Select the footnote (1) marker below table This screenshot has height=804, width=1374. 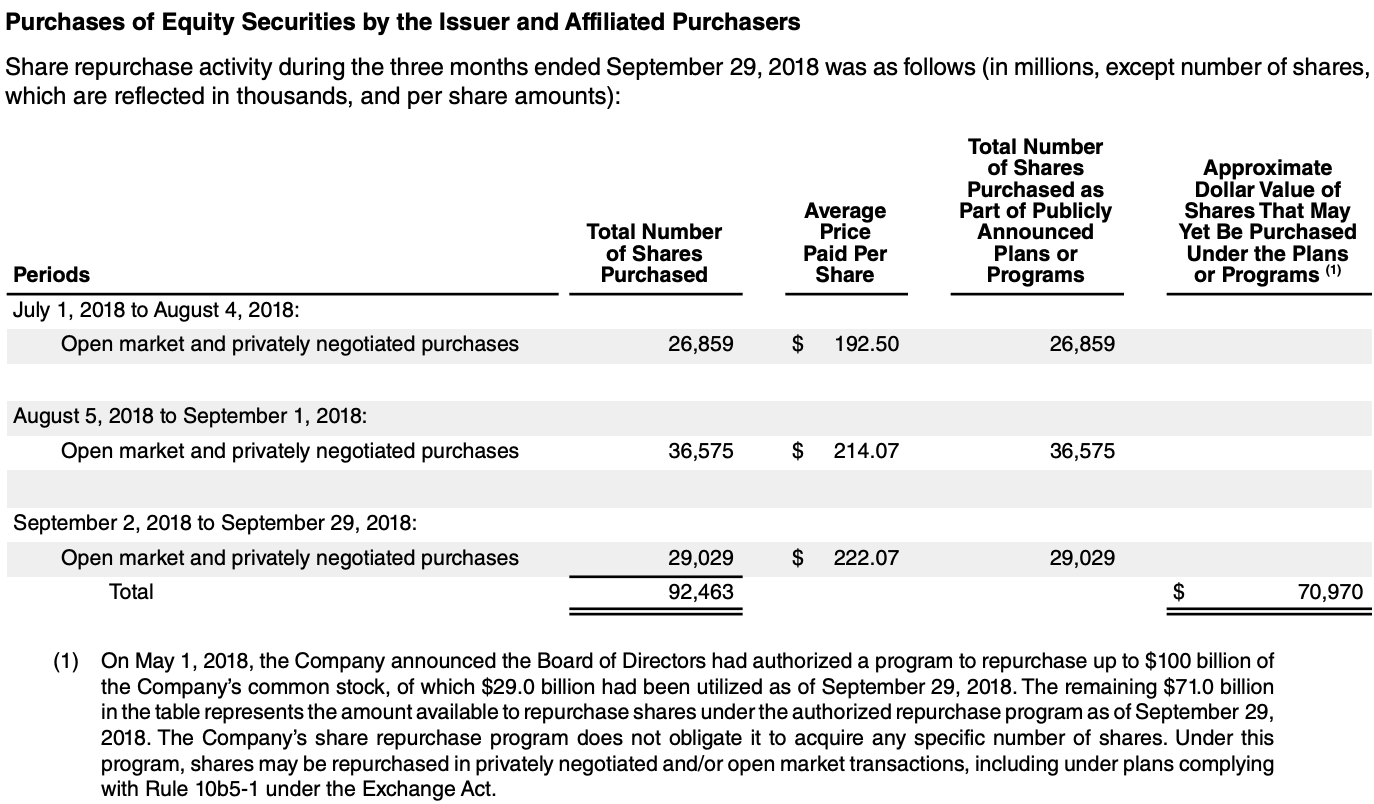pos(66,661)
